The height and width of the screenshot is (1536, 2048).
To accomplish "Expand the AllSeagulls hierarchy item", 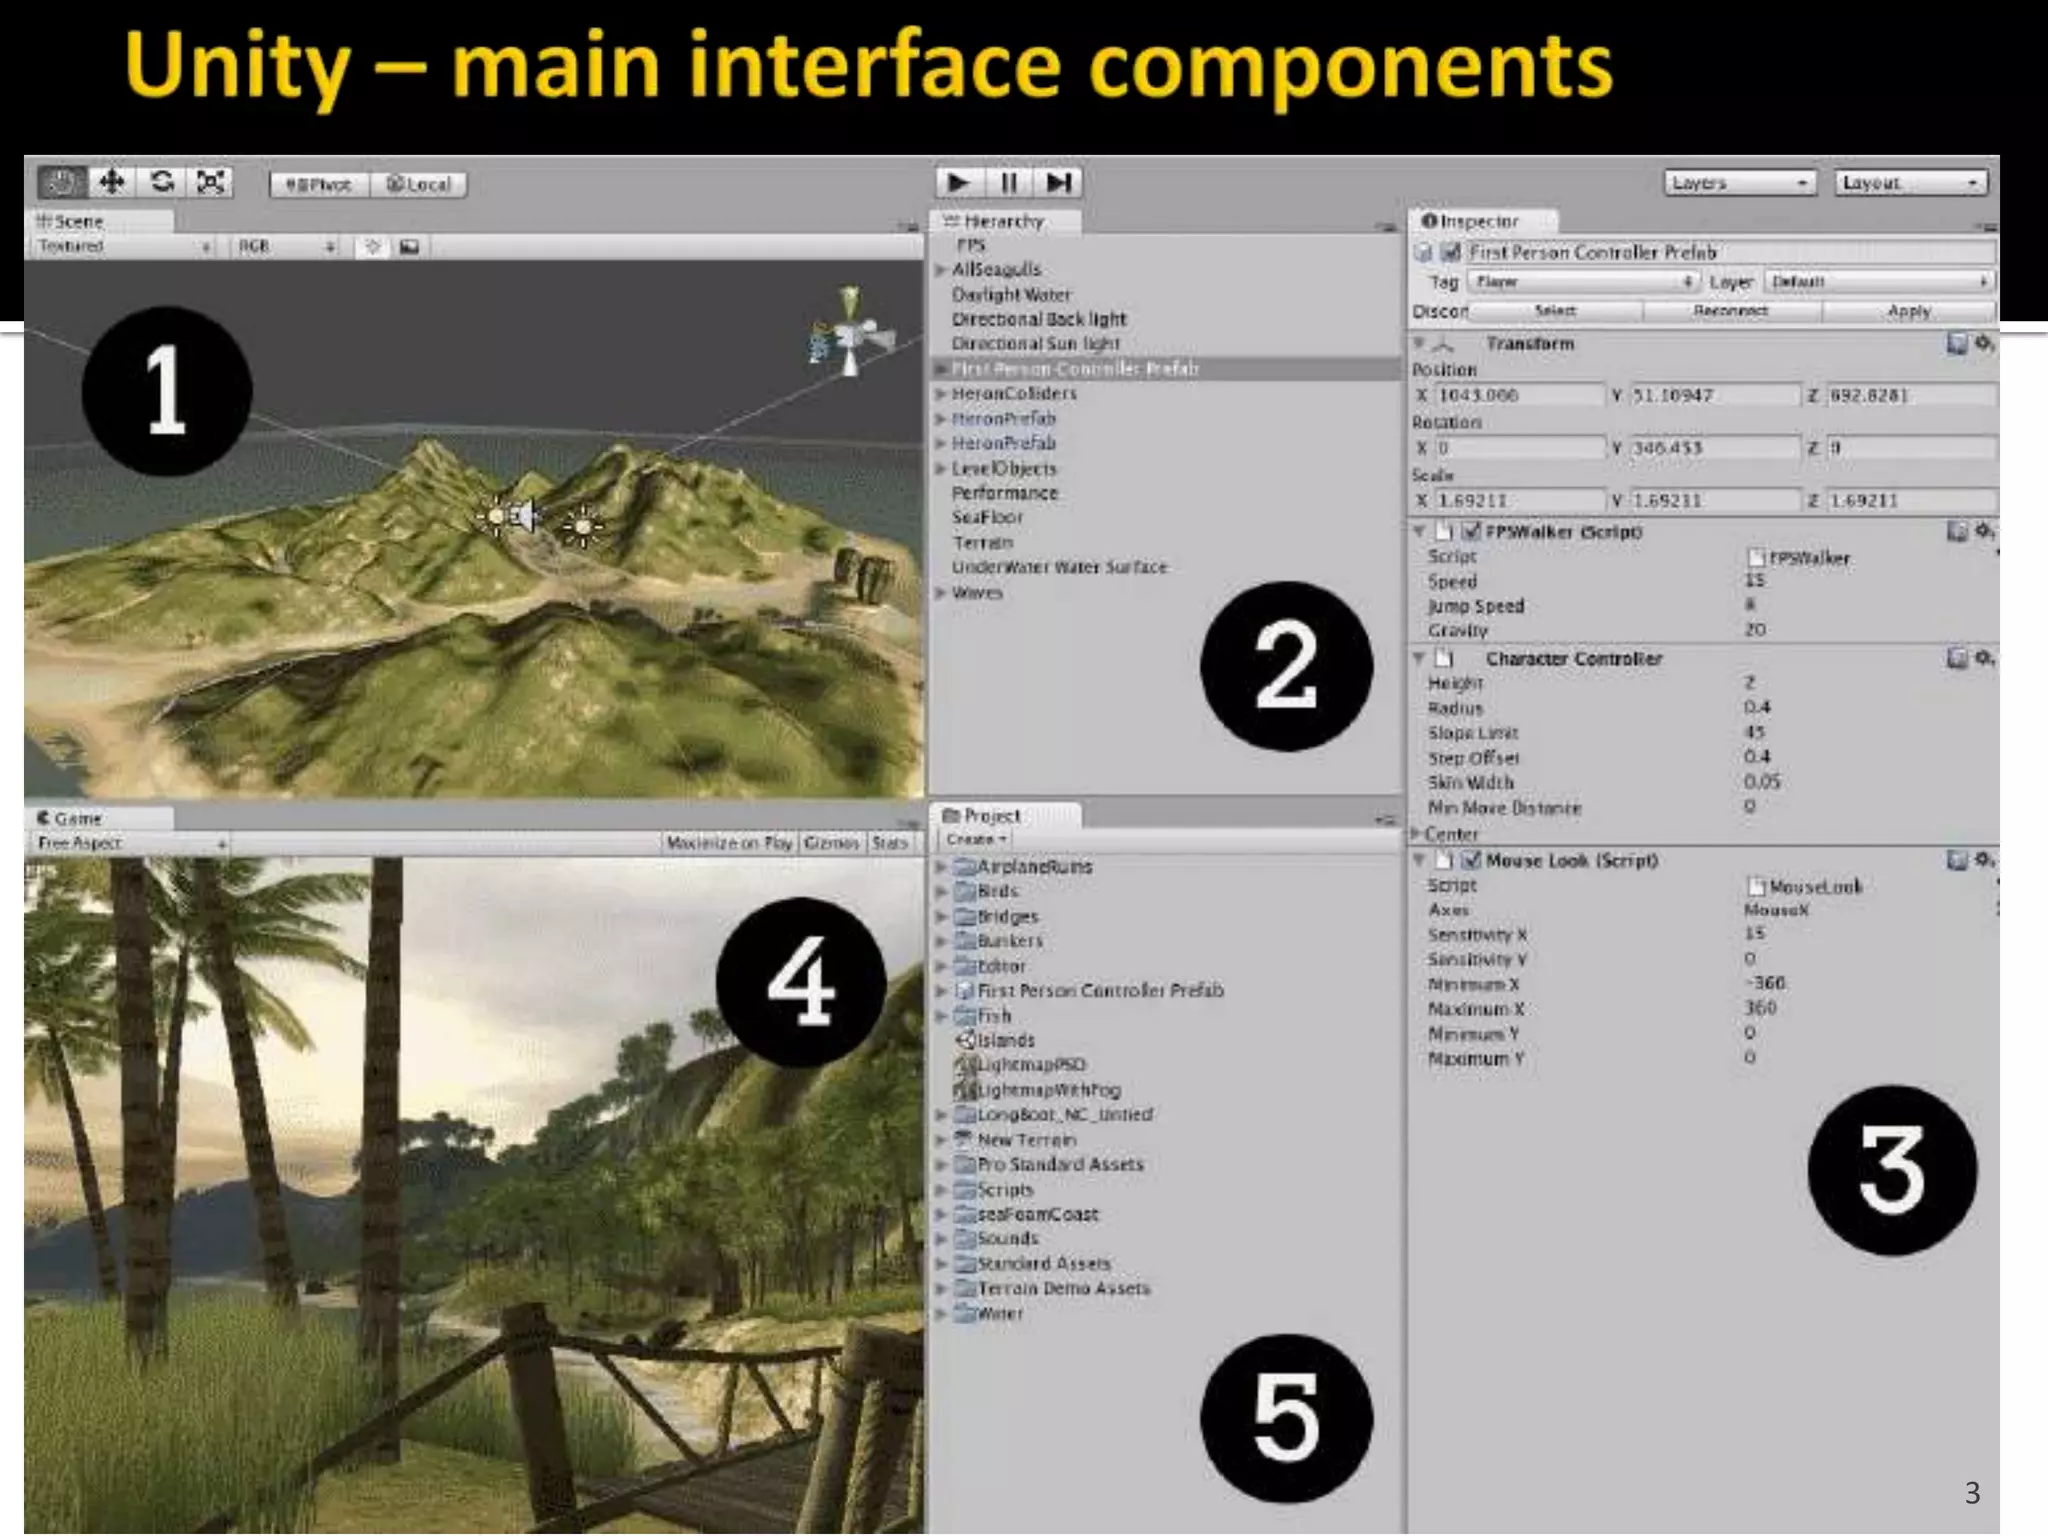I will pos(941,270).
